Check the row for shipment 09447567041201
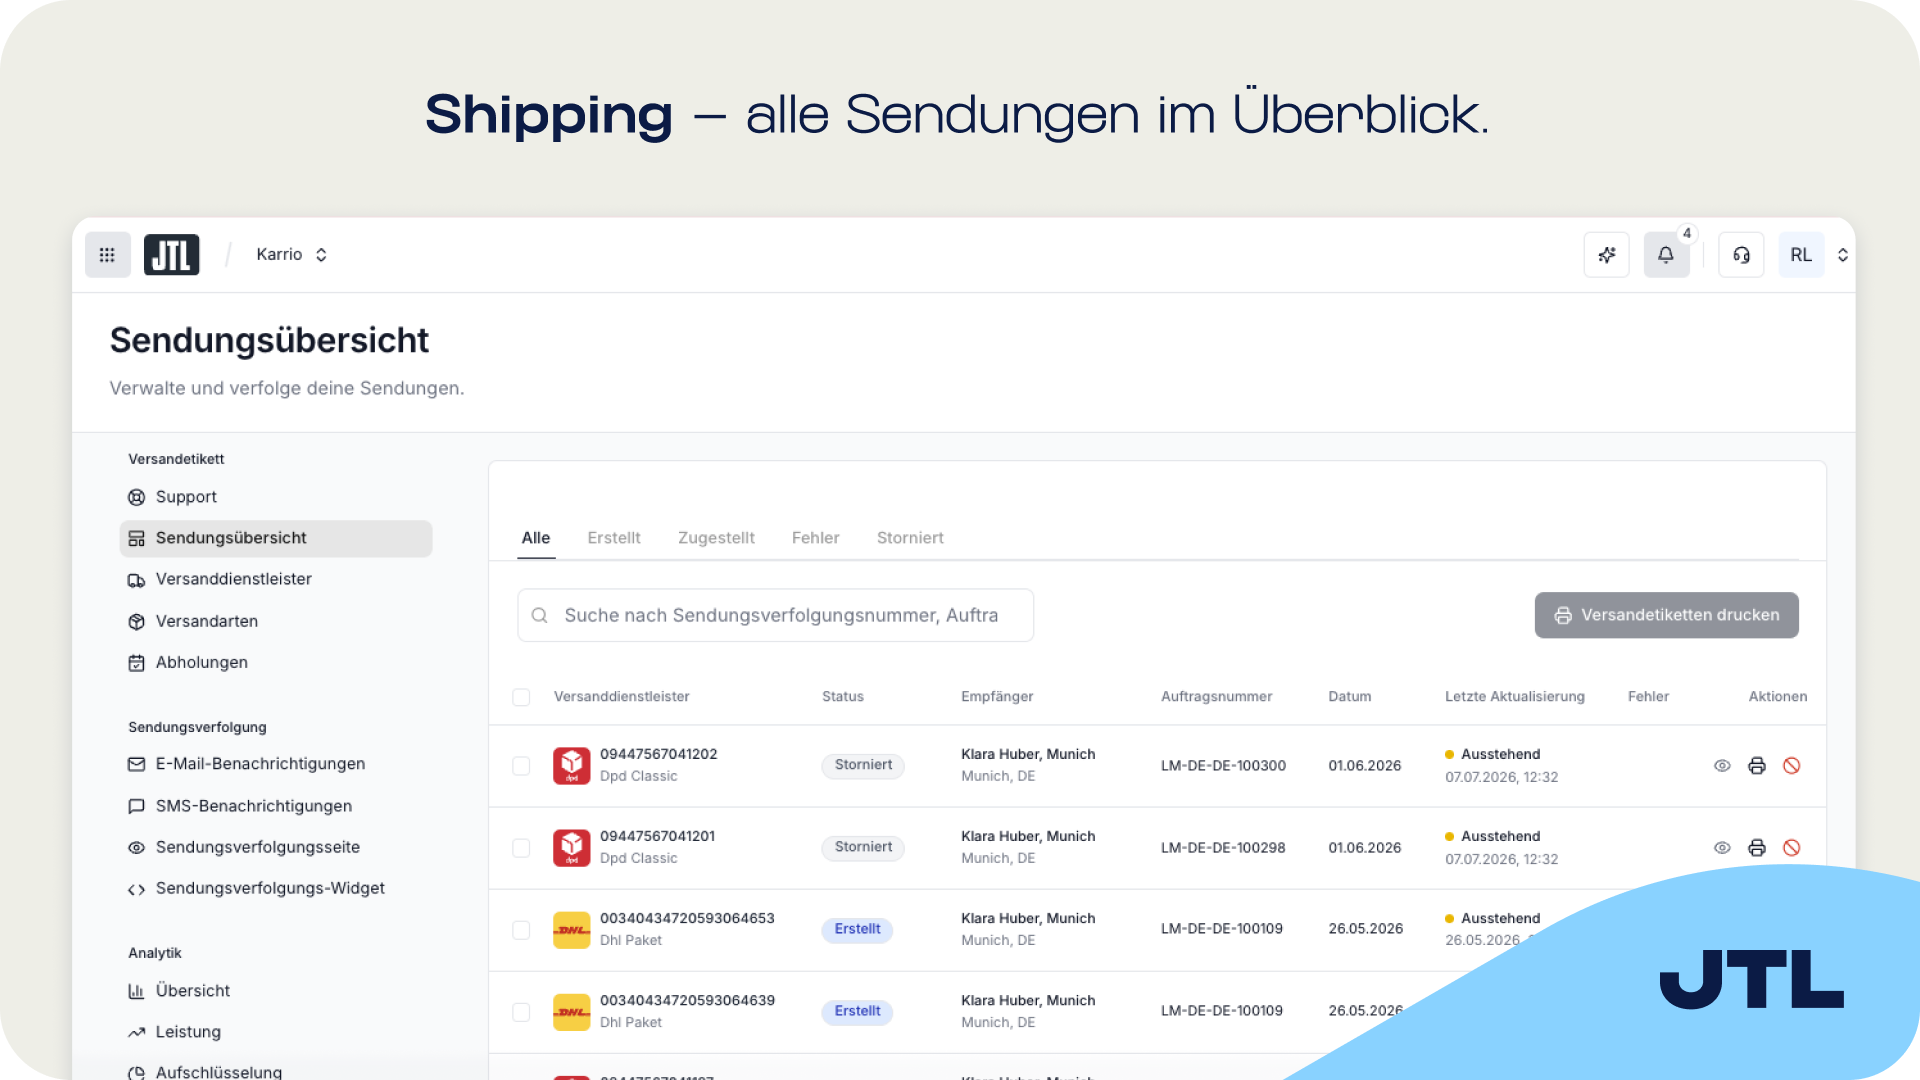The height and width of the screenshot is (1080, 1920). click(x=521, y=848)
